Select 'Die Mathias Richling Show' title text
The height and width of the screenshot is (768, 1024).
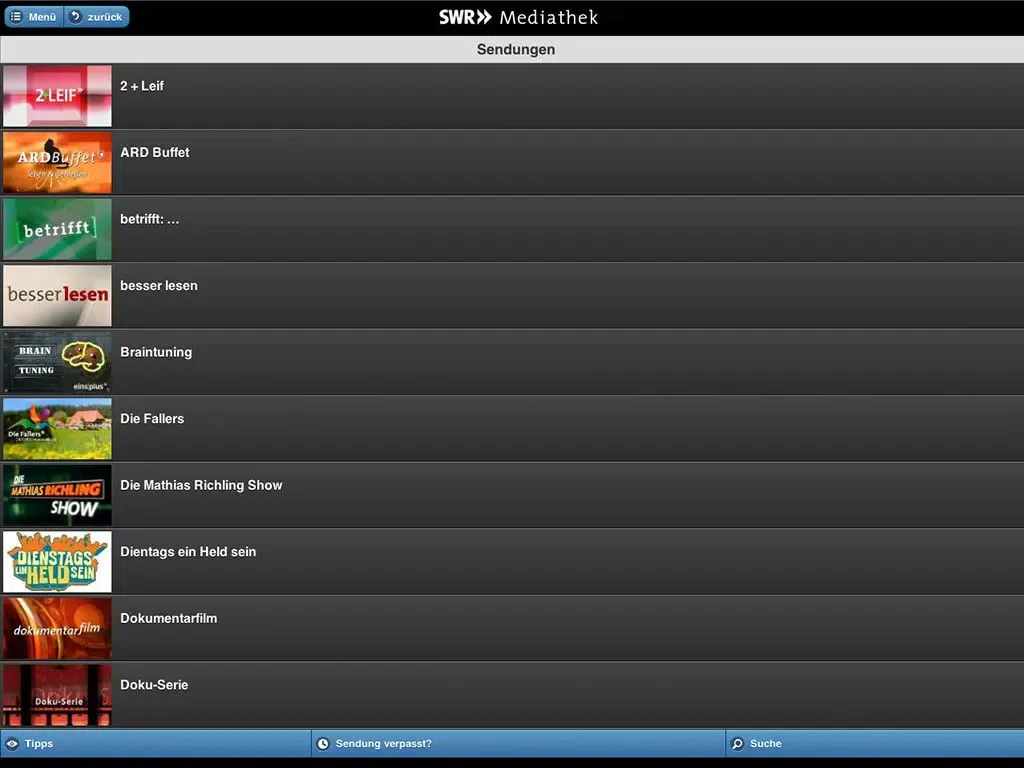pyautogui.click(x=201, y=485)
